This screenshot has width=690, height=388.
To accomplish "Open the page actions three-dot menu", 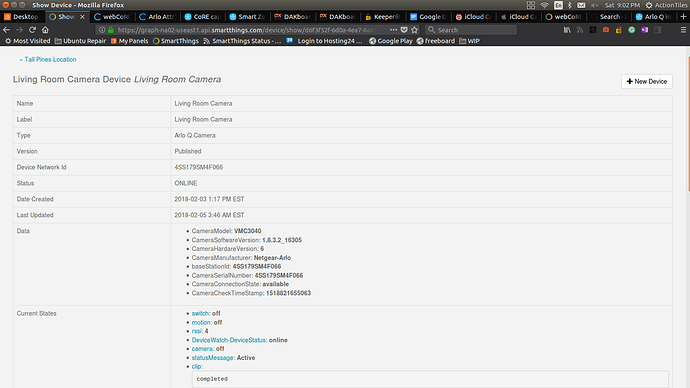I will pos(393,30).
